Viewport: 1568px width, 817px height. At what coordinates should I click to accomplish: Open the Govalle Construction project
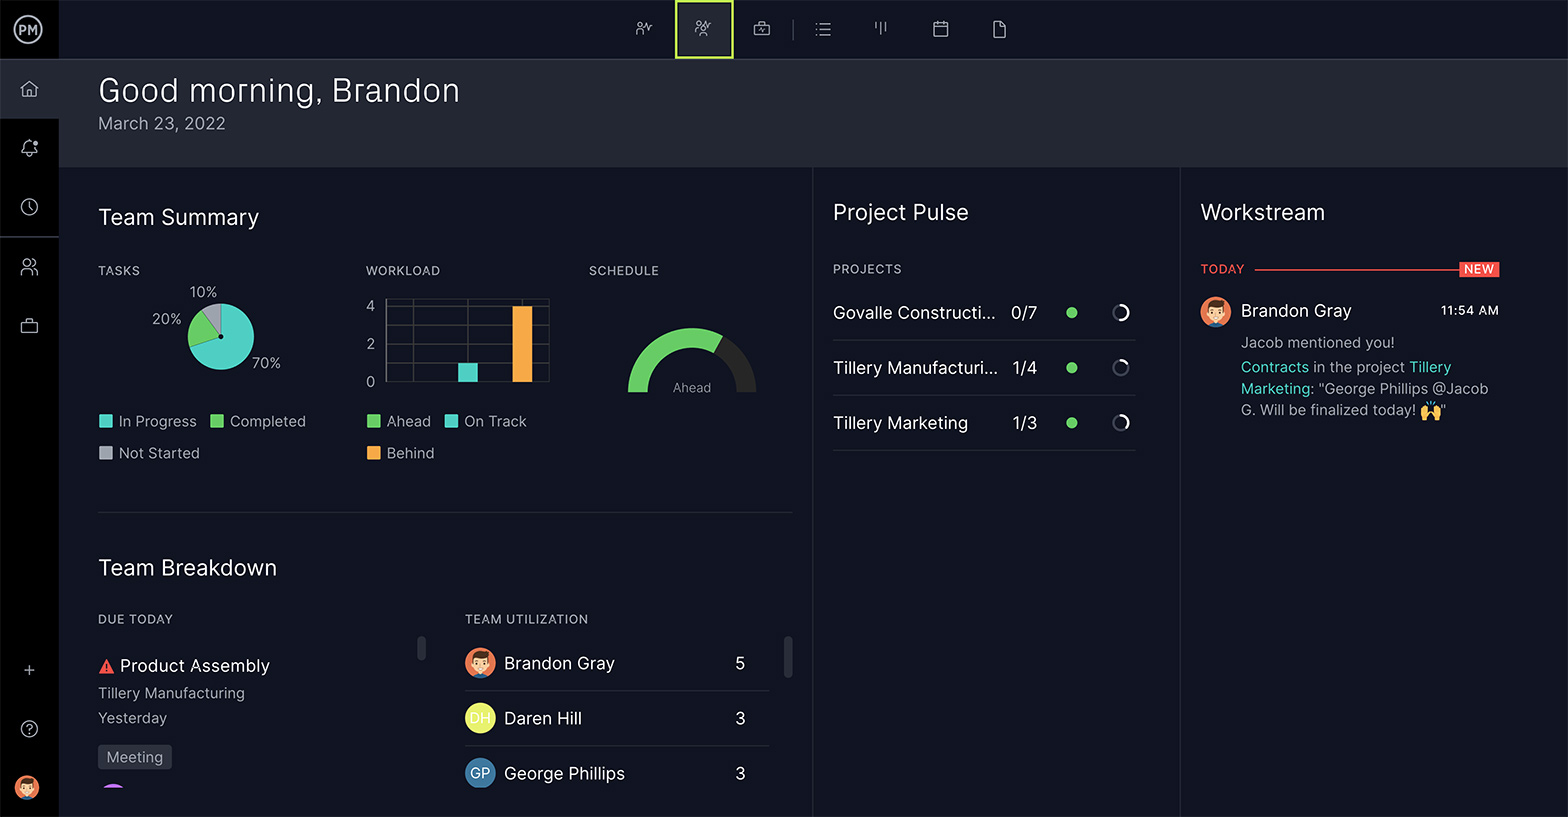(x=914, y=313)
